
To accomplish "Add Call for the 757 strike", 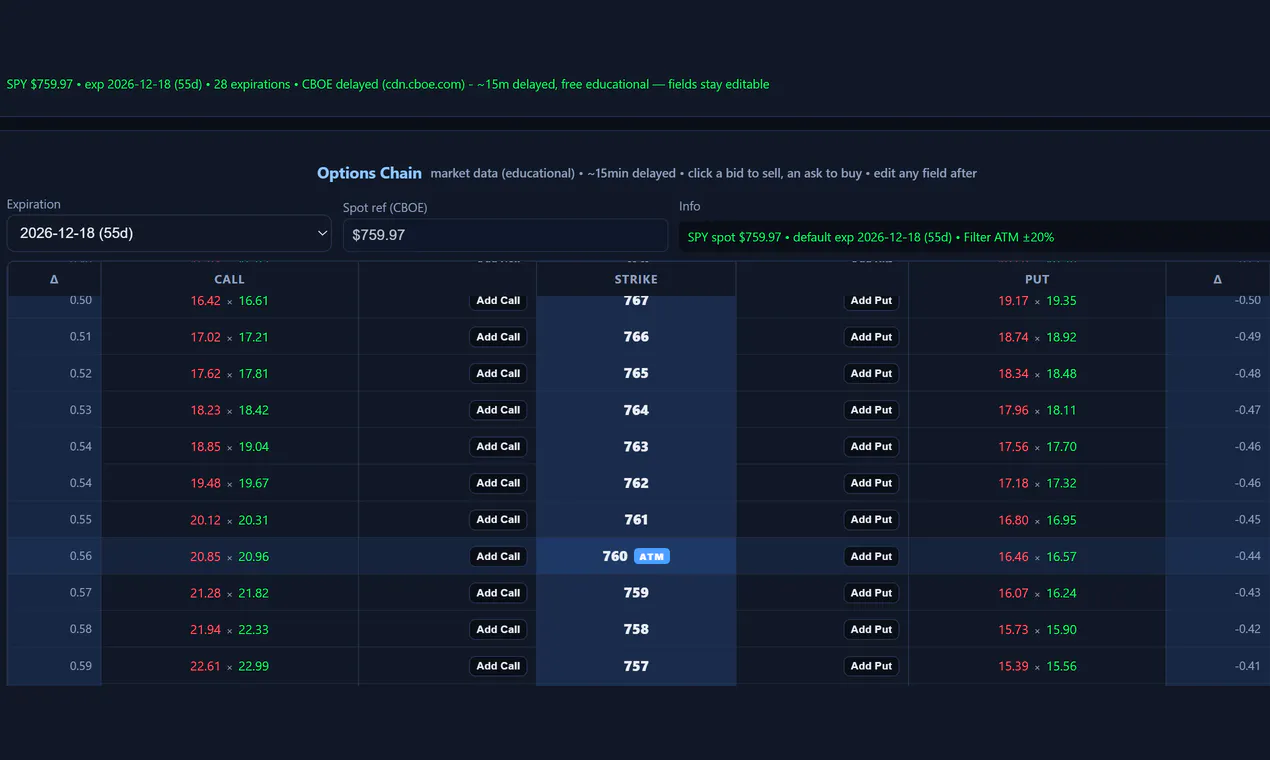I will (x=498, y=666).
